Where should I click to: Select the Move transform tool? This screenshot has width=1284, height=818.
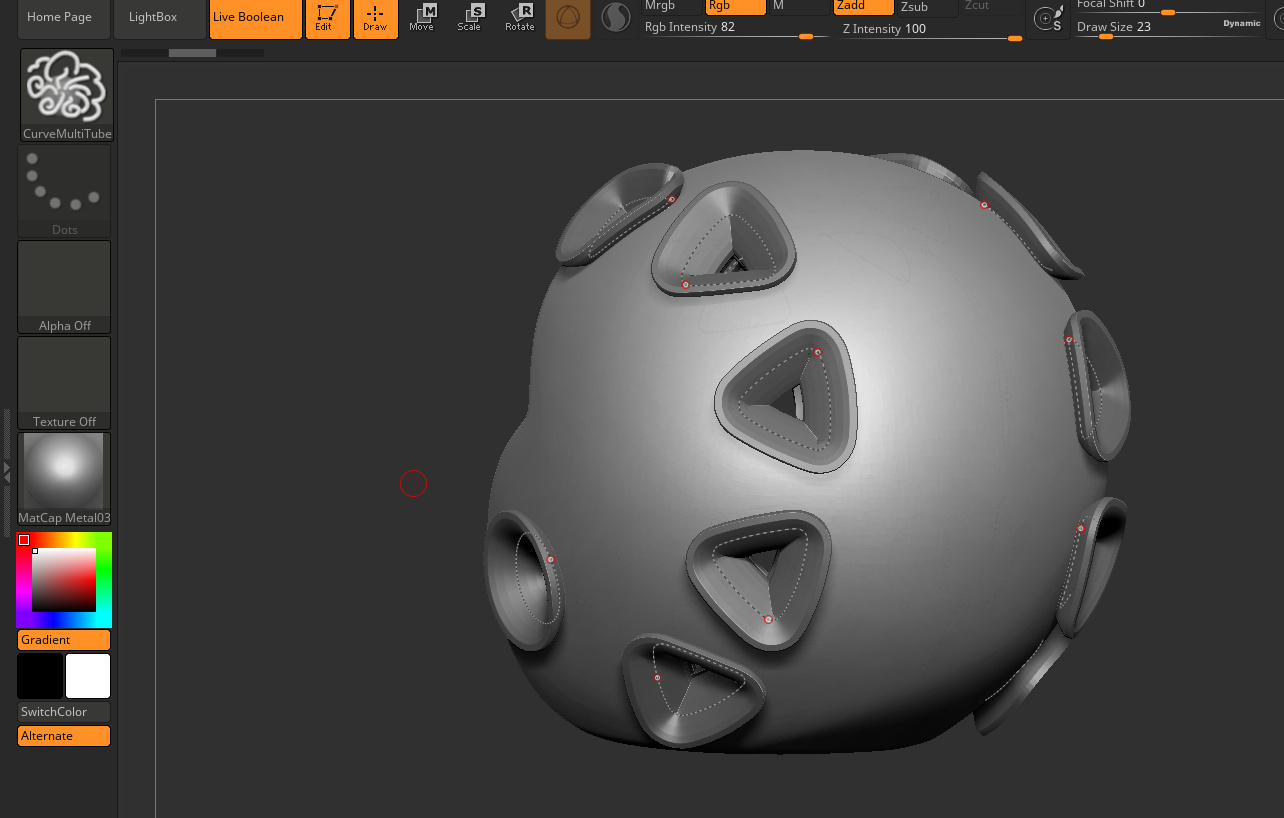pos(422,19)
